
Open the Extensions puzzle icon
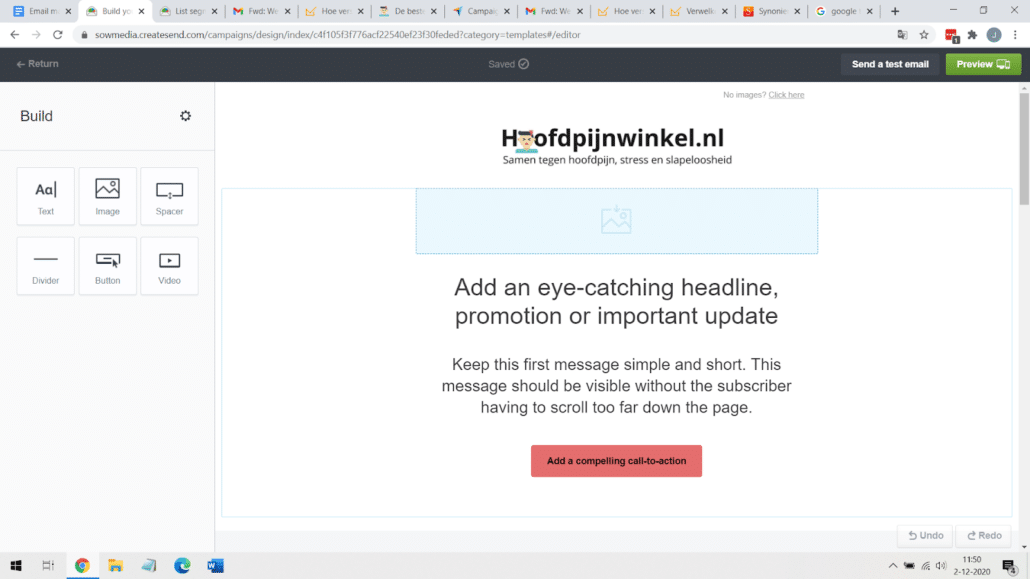pos(972,35)
